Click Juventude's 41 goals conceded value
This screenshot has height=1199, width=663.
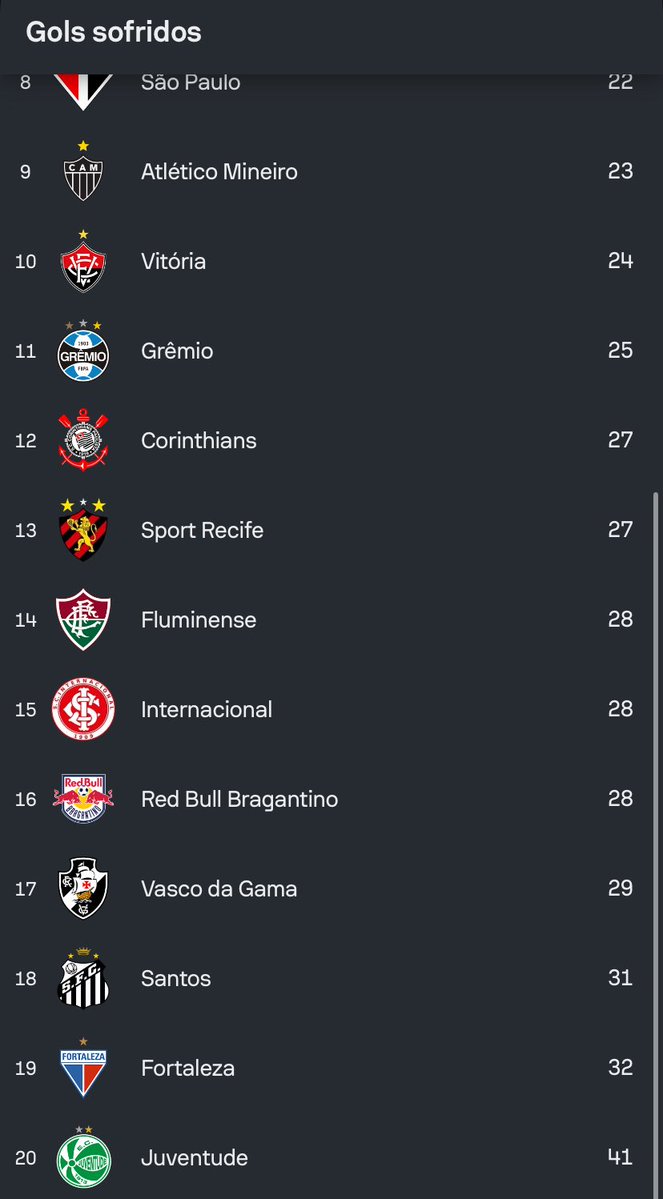point(620,1157)
